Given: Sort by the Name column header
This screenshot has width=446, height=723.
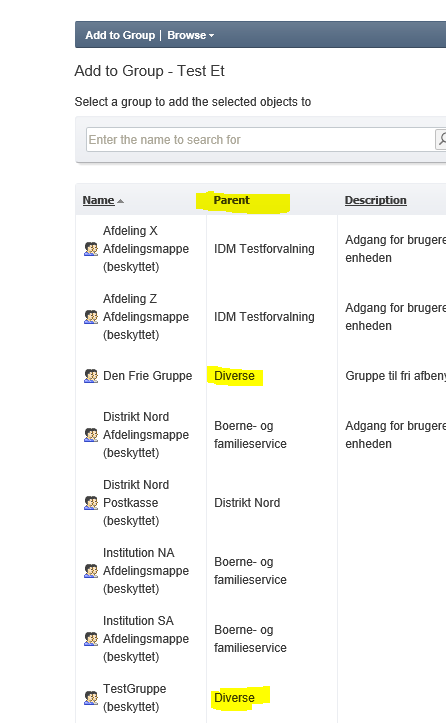Looking at the screenshot, I should [x=99, y=200].
